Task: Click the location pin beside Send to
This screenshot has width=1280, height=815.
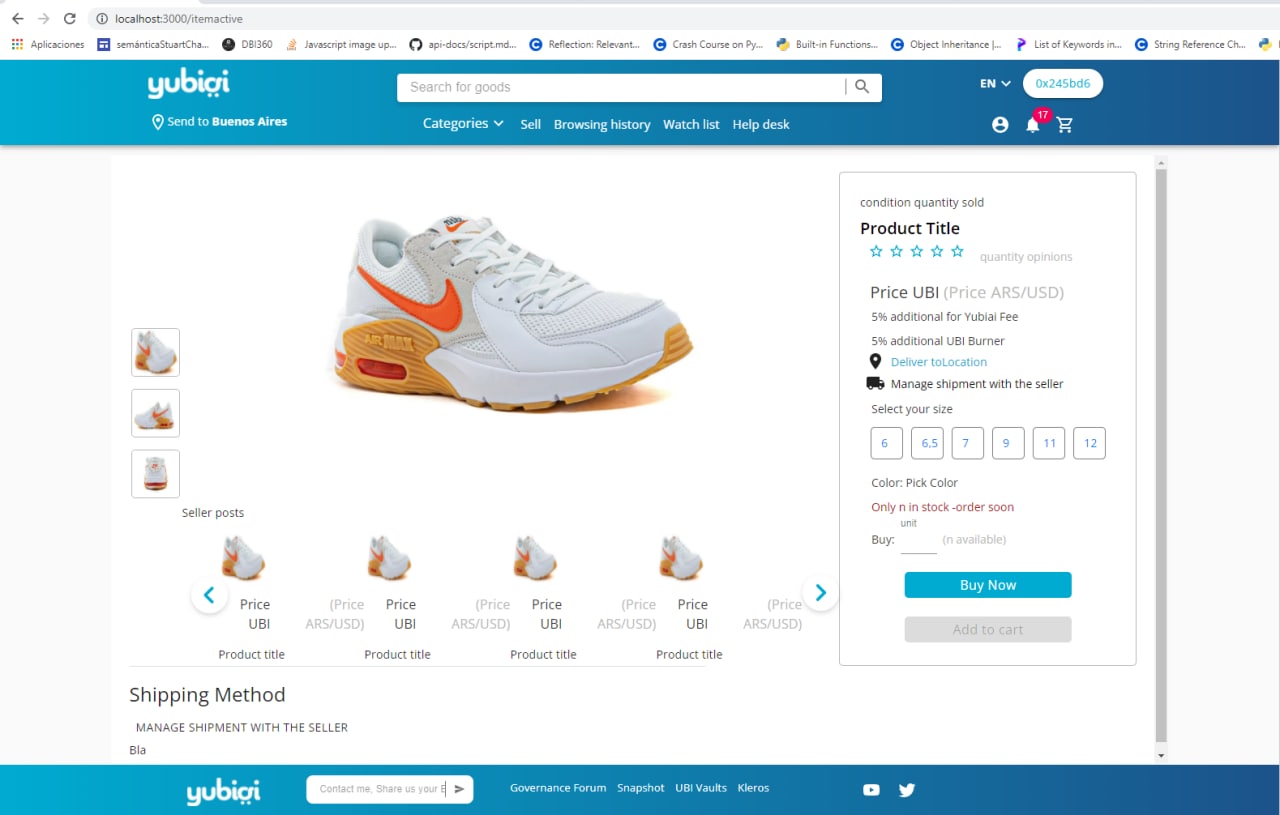Action: [x=157, y=122]
